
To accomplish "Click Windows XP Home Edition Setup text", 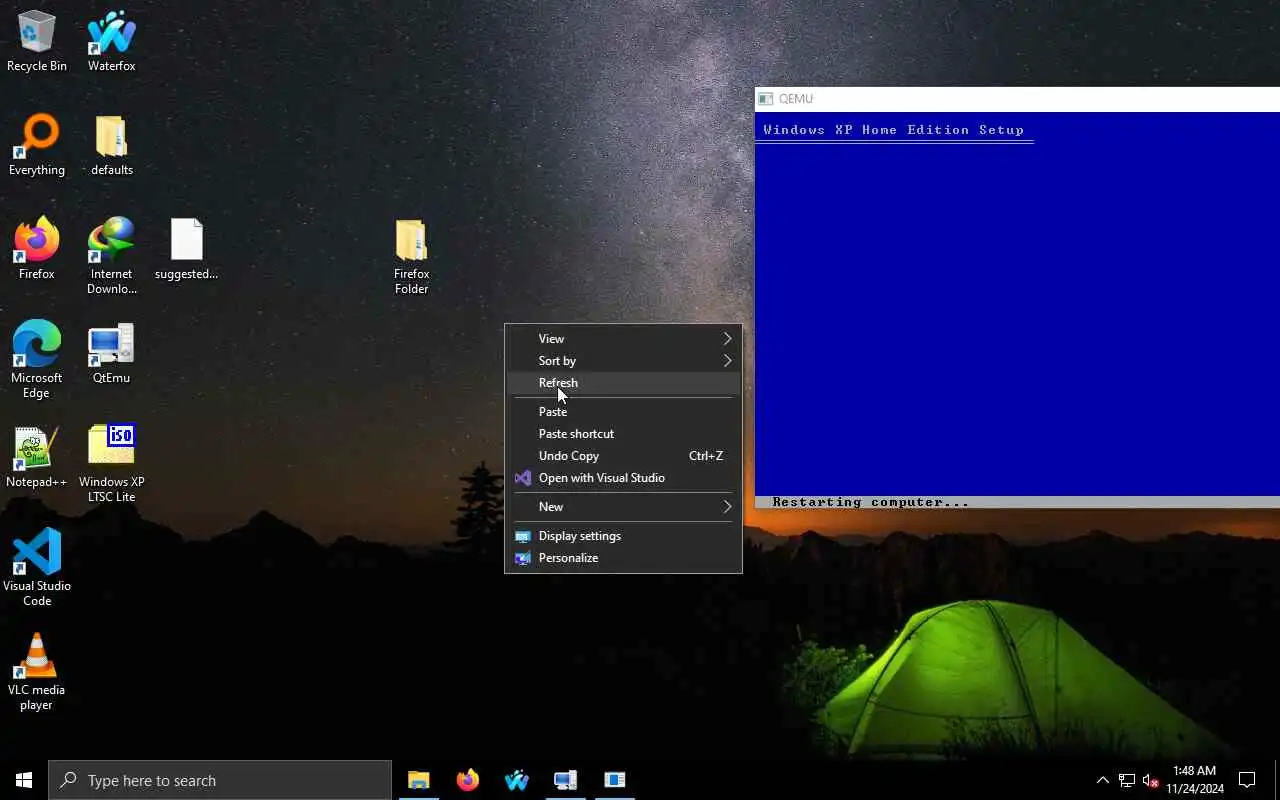I will click(x=893, y=130).
